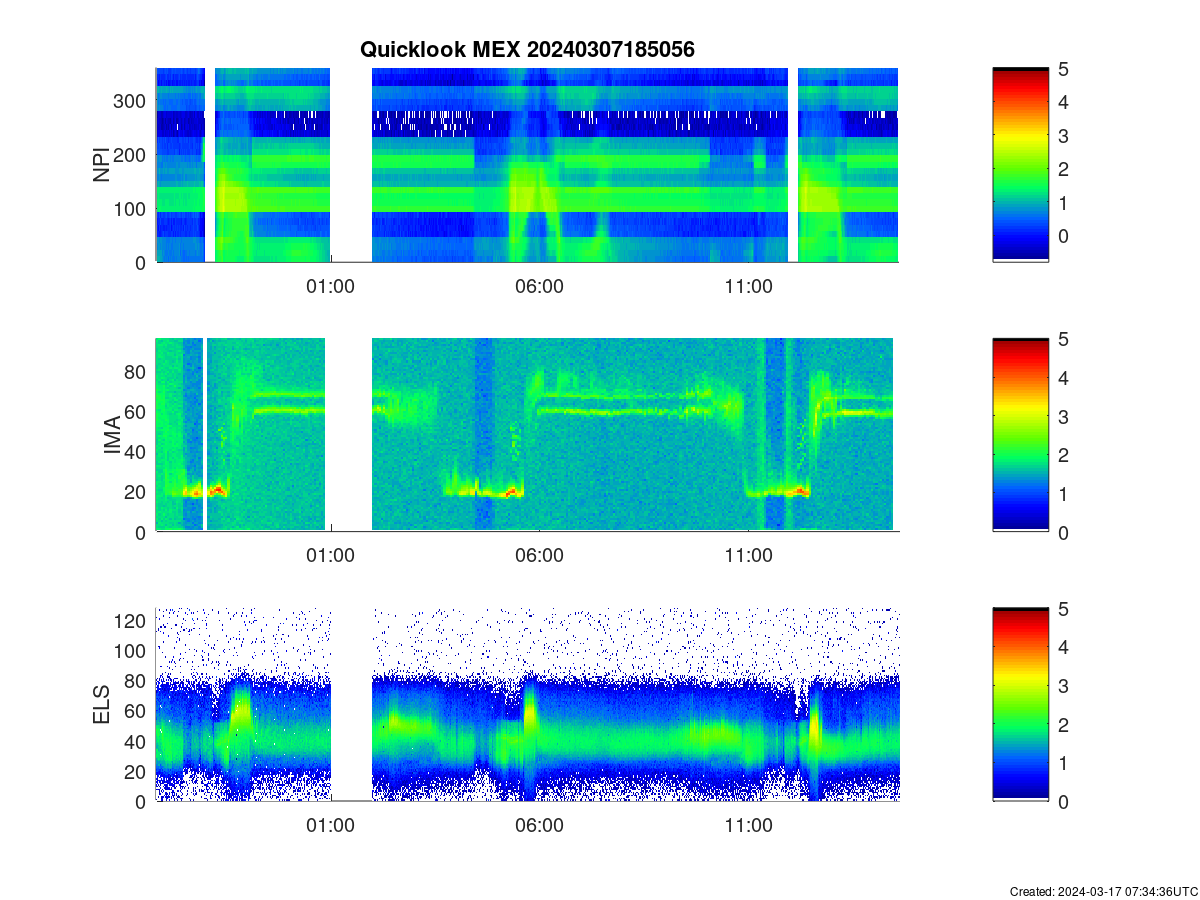This screenshot has width=1200, height=900.
Task: Click the 01:00 tick under NPI plot
Action: [330, 286]
